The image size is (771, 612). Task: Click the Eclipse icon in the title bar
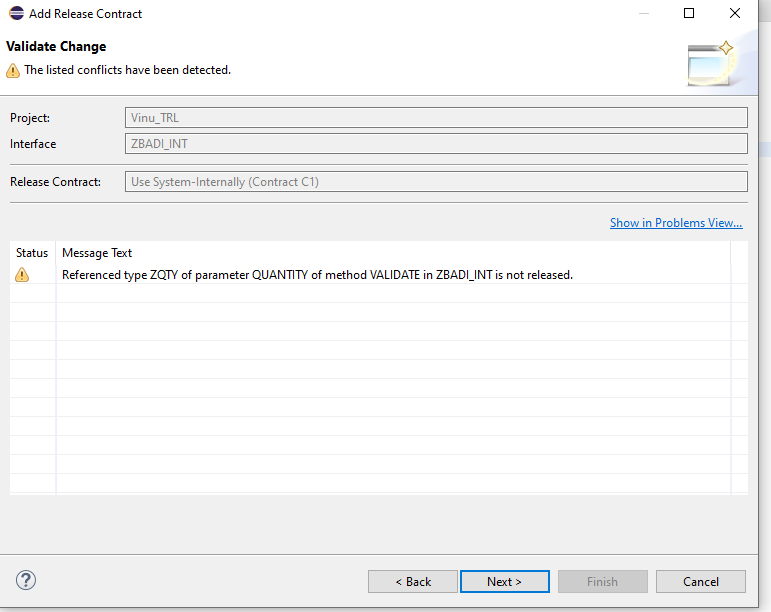click(x=16, y=13)
